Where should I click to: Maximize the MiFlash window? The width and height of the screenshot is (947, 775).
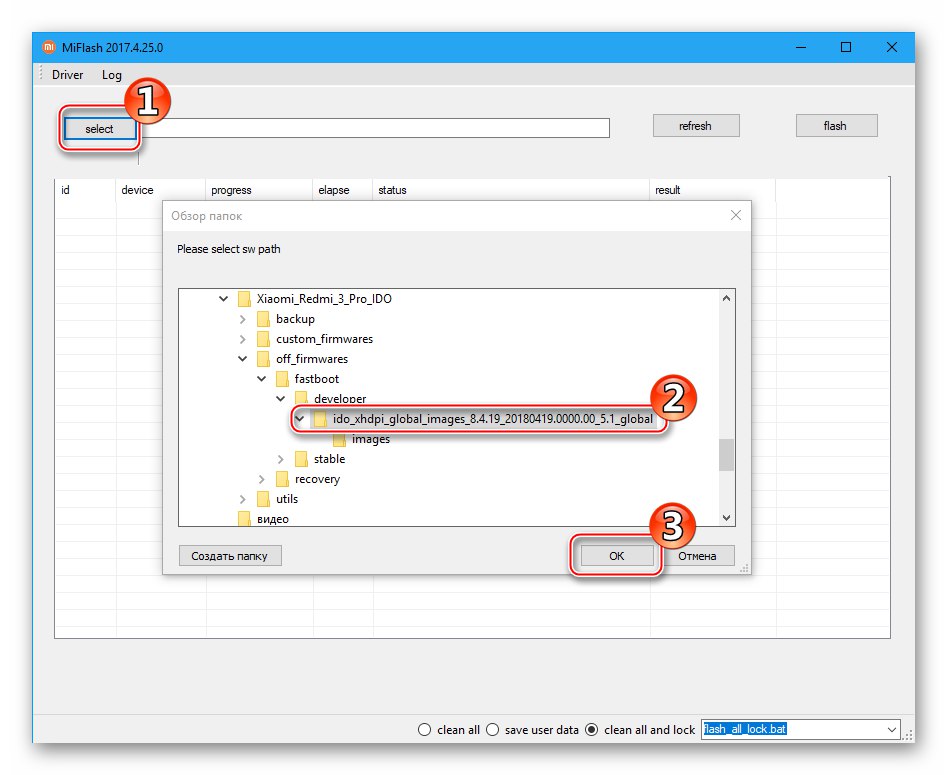point(846,47)
